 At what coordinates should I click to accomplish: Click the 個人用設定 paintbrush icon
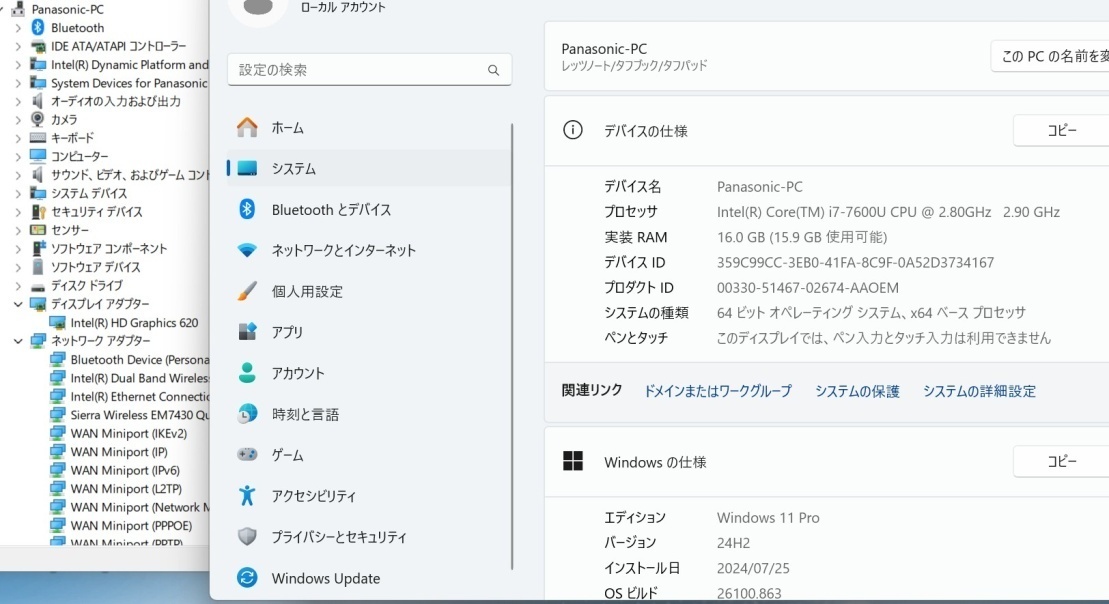click(247, 291)
